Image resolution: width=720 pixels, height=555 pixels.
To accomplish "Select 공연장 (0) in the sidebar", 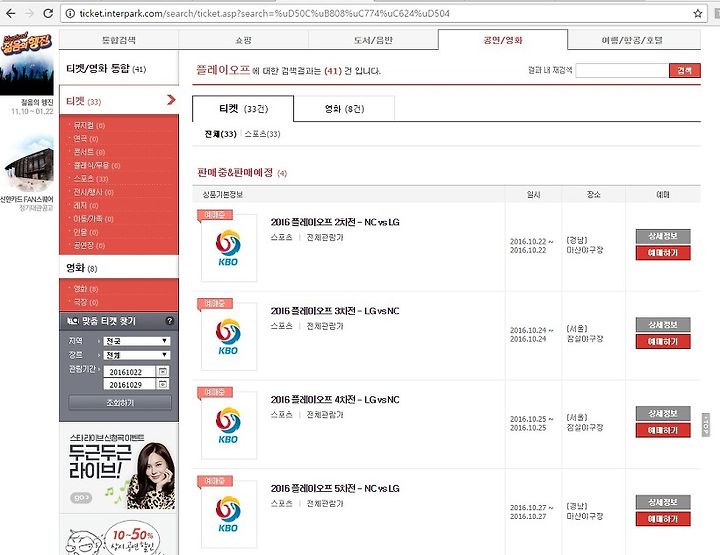I will (89, 246).
